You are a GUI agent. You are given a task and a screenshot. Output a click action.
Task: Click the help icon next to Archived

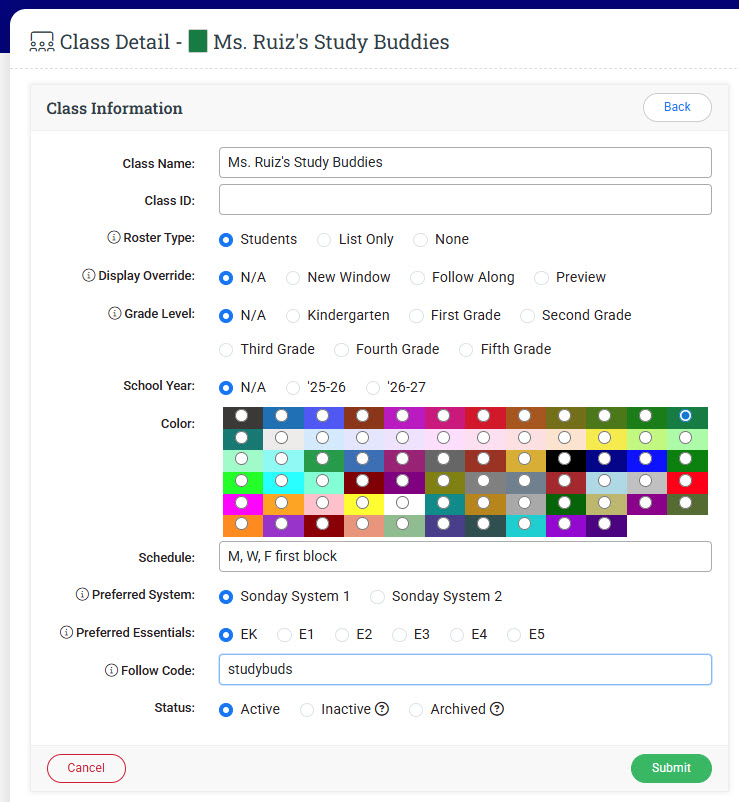[x=496, y=709]
